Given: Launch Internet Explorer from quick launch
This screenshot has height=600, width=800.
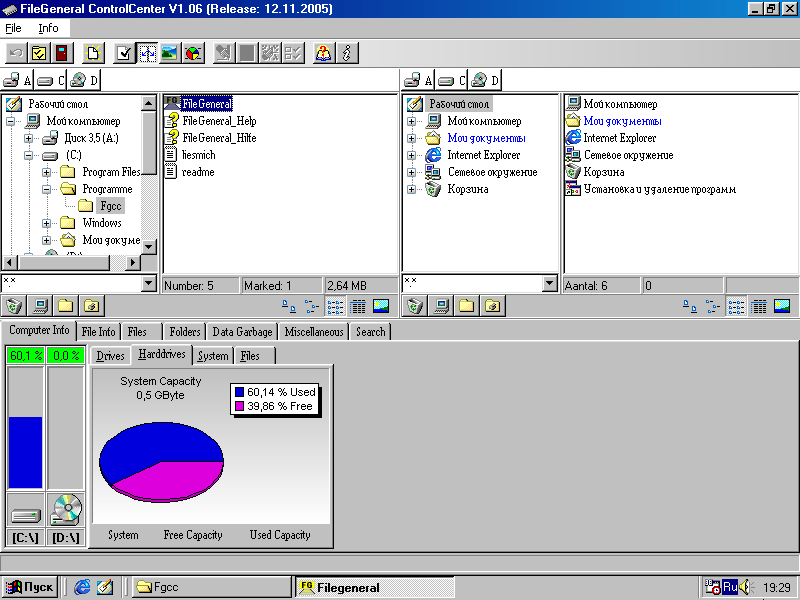Looking at the screenshot, I should click(x=82, y=587).
